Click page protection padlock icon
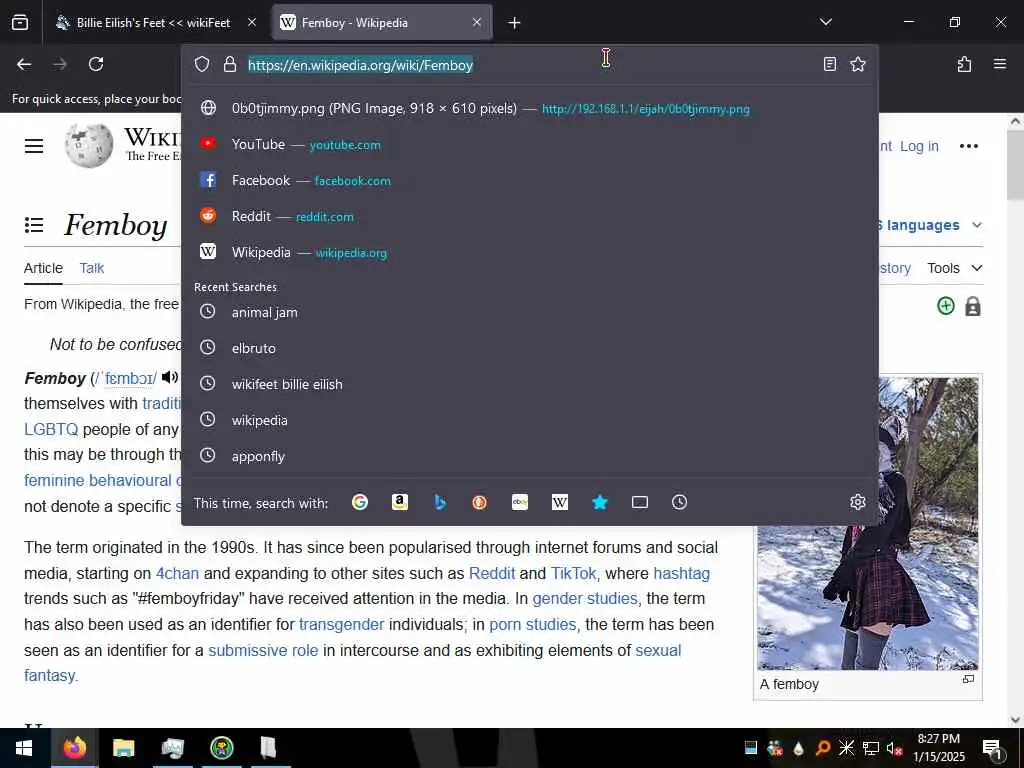Screen dimensions: 1024x768 point(972,306)
